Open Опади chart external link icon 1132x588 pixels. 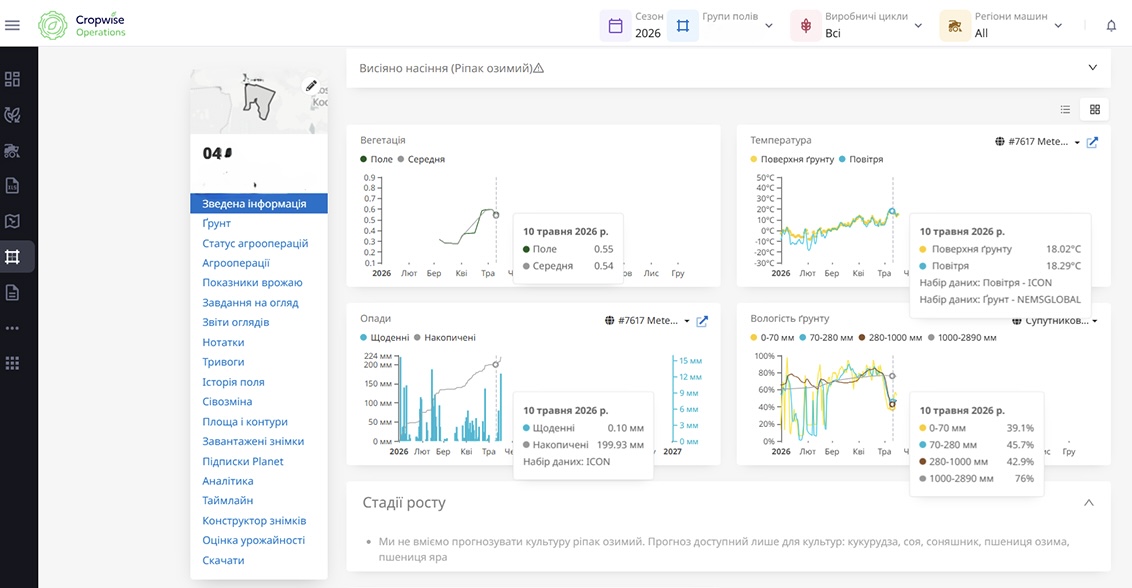702,321
